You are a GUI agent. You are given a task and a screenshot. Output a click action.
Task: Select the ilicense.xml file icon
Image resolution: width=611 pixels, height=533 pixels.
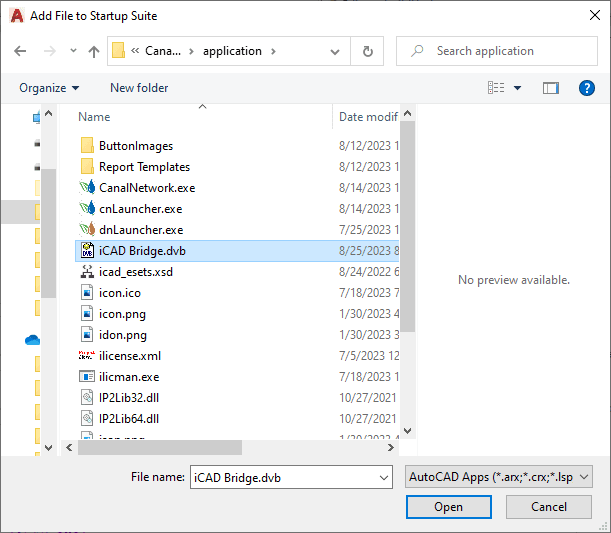[86, 355]
